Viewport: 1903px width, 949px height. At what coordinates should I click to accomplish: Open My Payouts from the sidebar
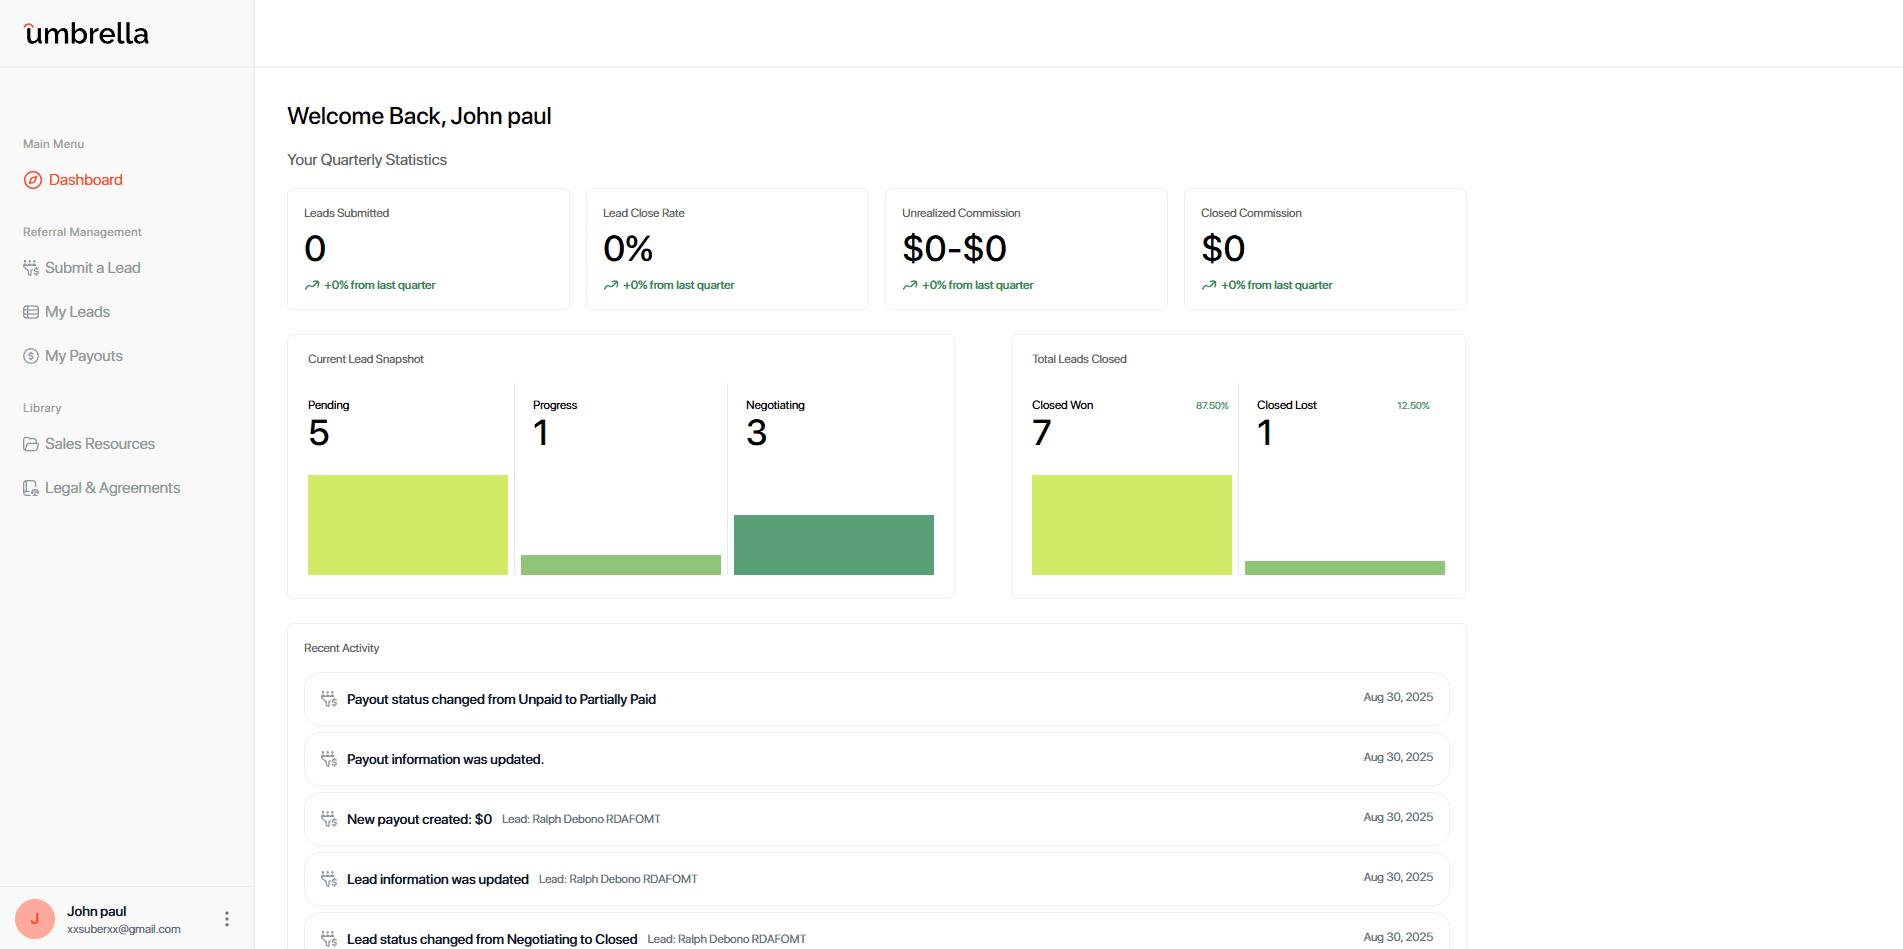[x=83, y=355]
